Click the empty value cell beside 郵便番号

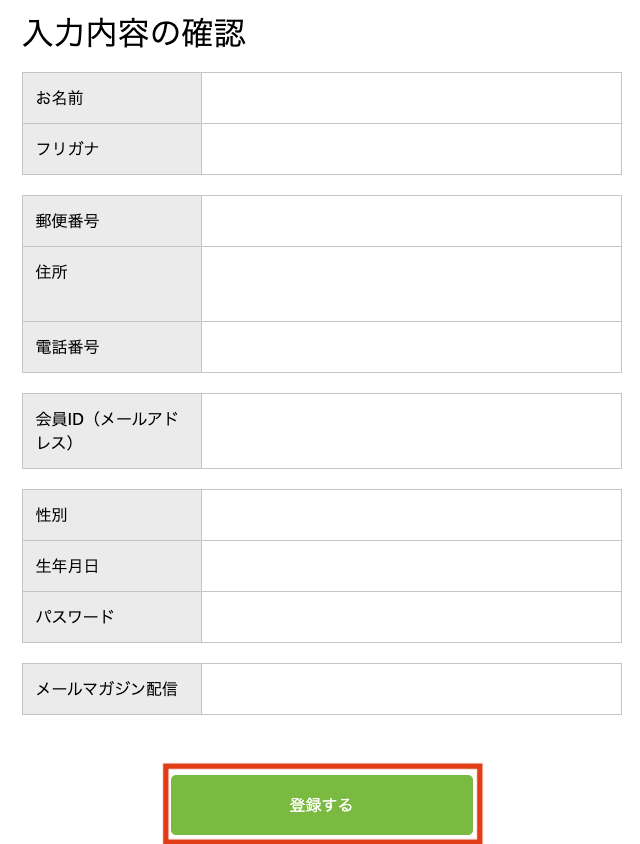point(411,221)
